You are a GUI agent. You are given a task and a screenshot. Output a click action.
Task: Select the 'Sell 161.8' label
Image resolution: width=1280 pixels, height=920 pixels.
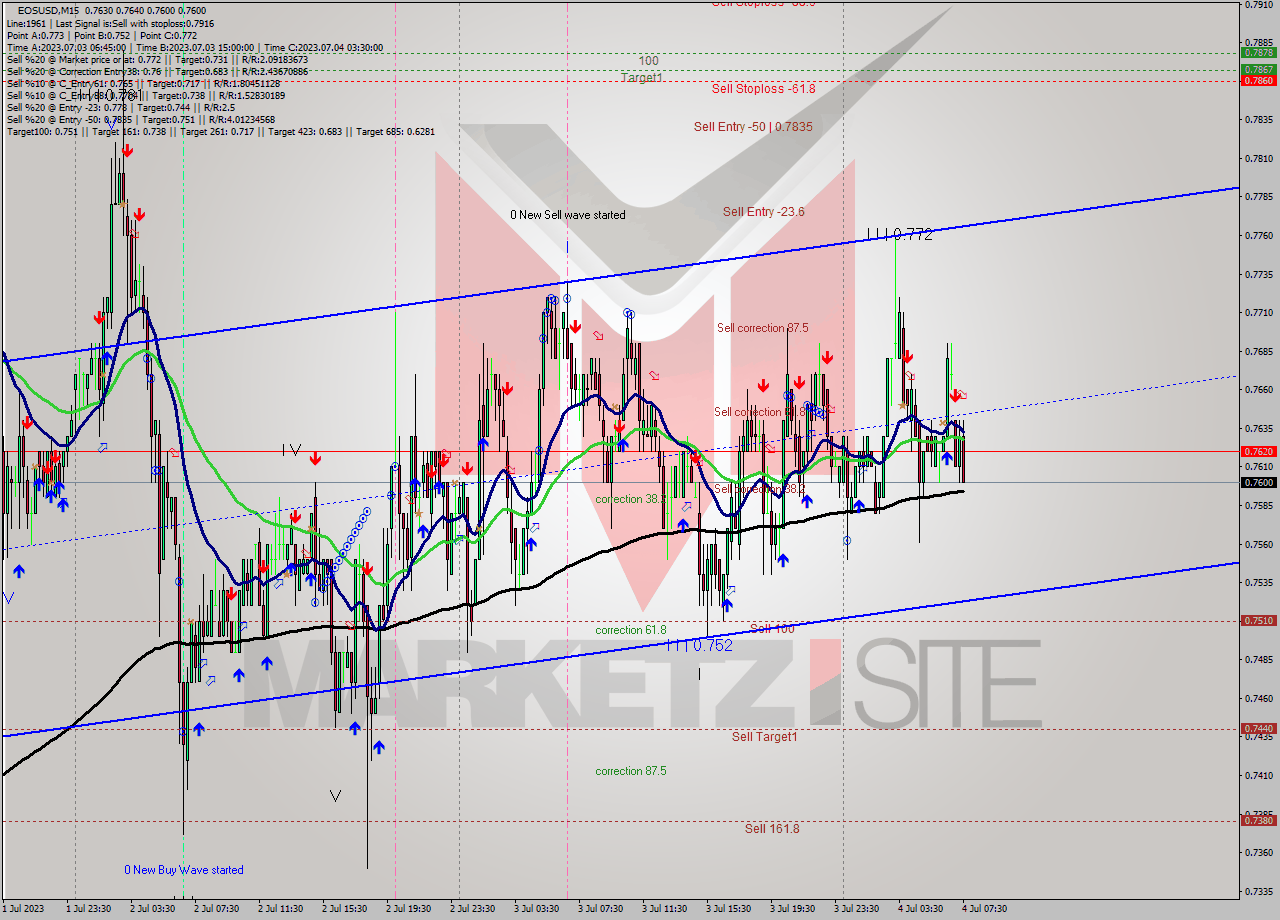click(x=772, y=829)
